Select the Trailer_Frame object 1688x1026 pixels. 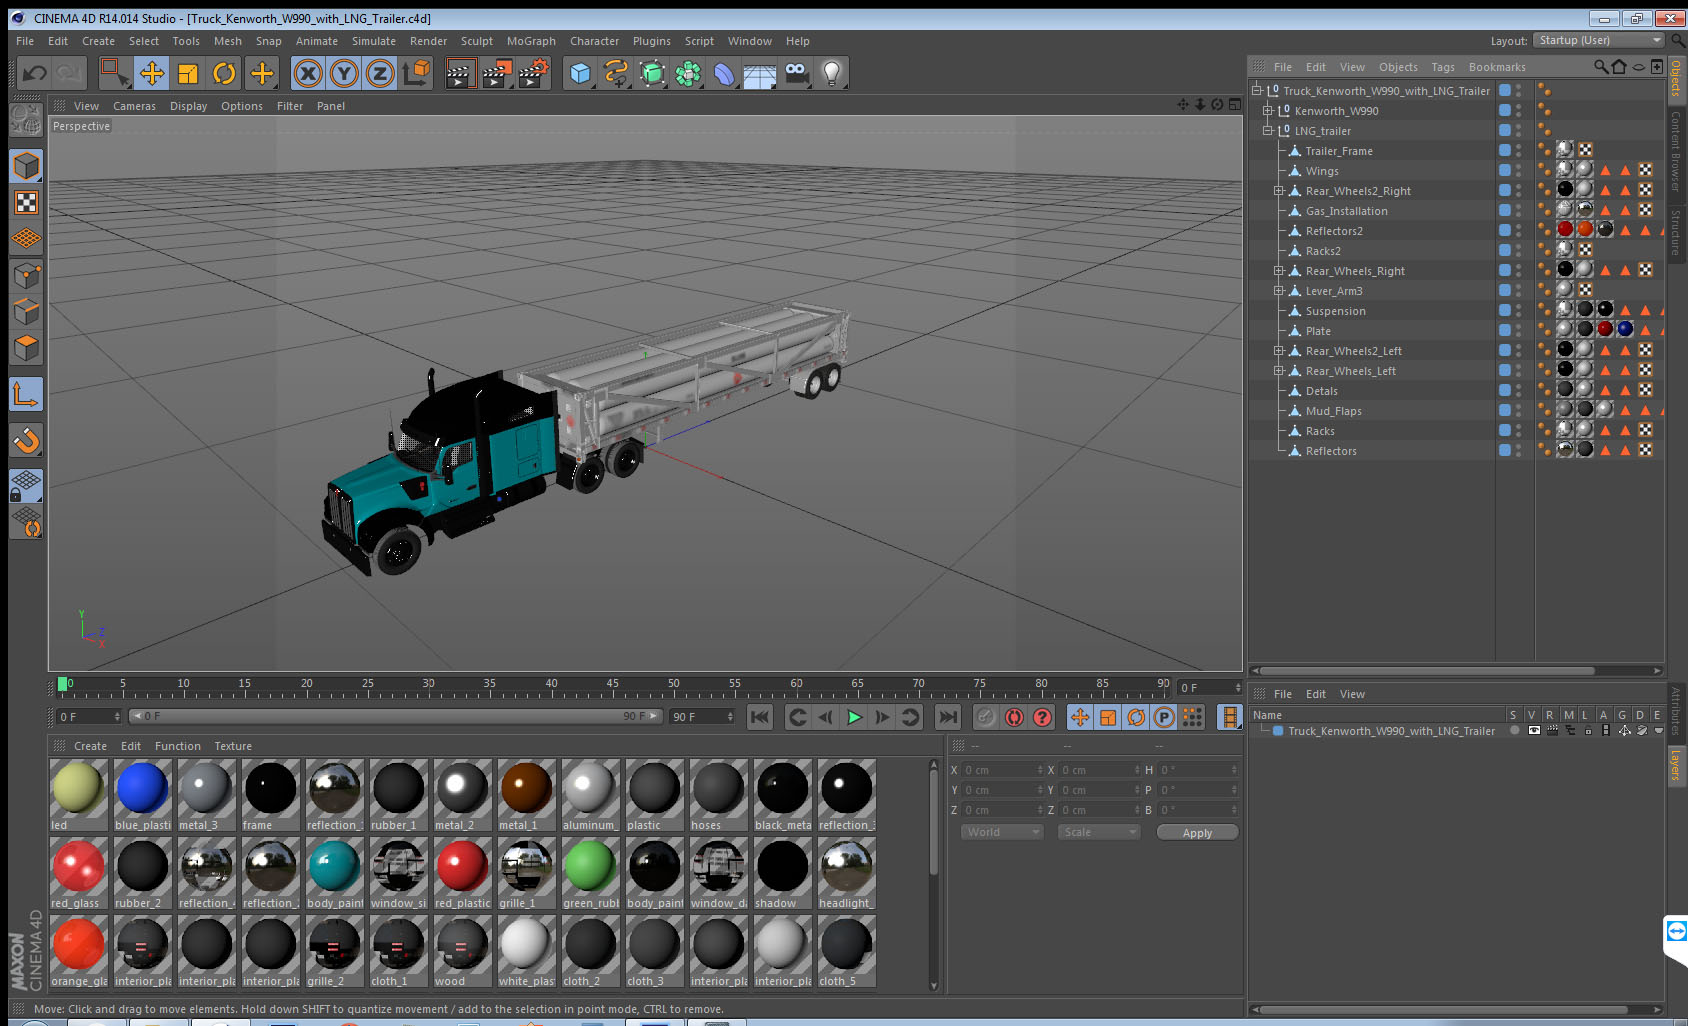pyautogui.click(x=1339, y=151)
